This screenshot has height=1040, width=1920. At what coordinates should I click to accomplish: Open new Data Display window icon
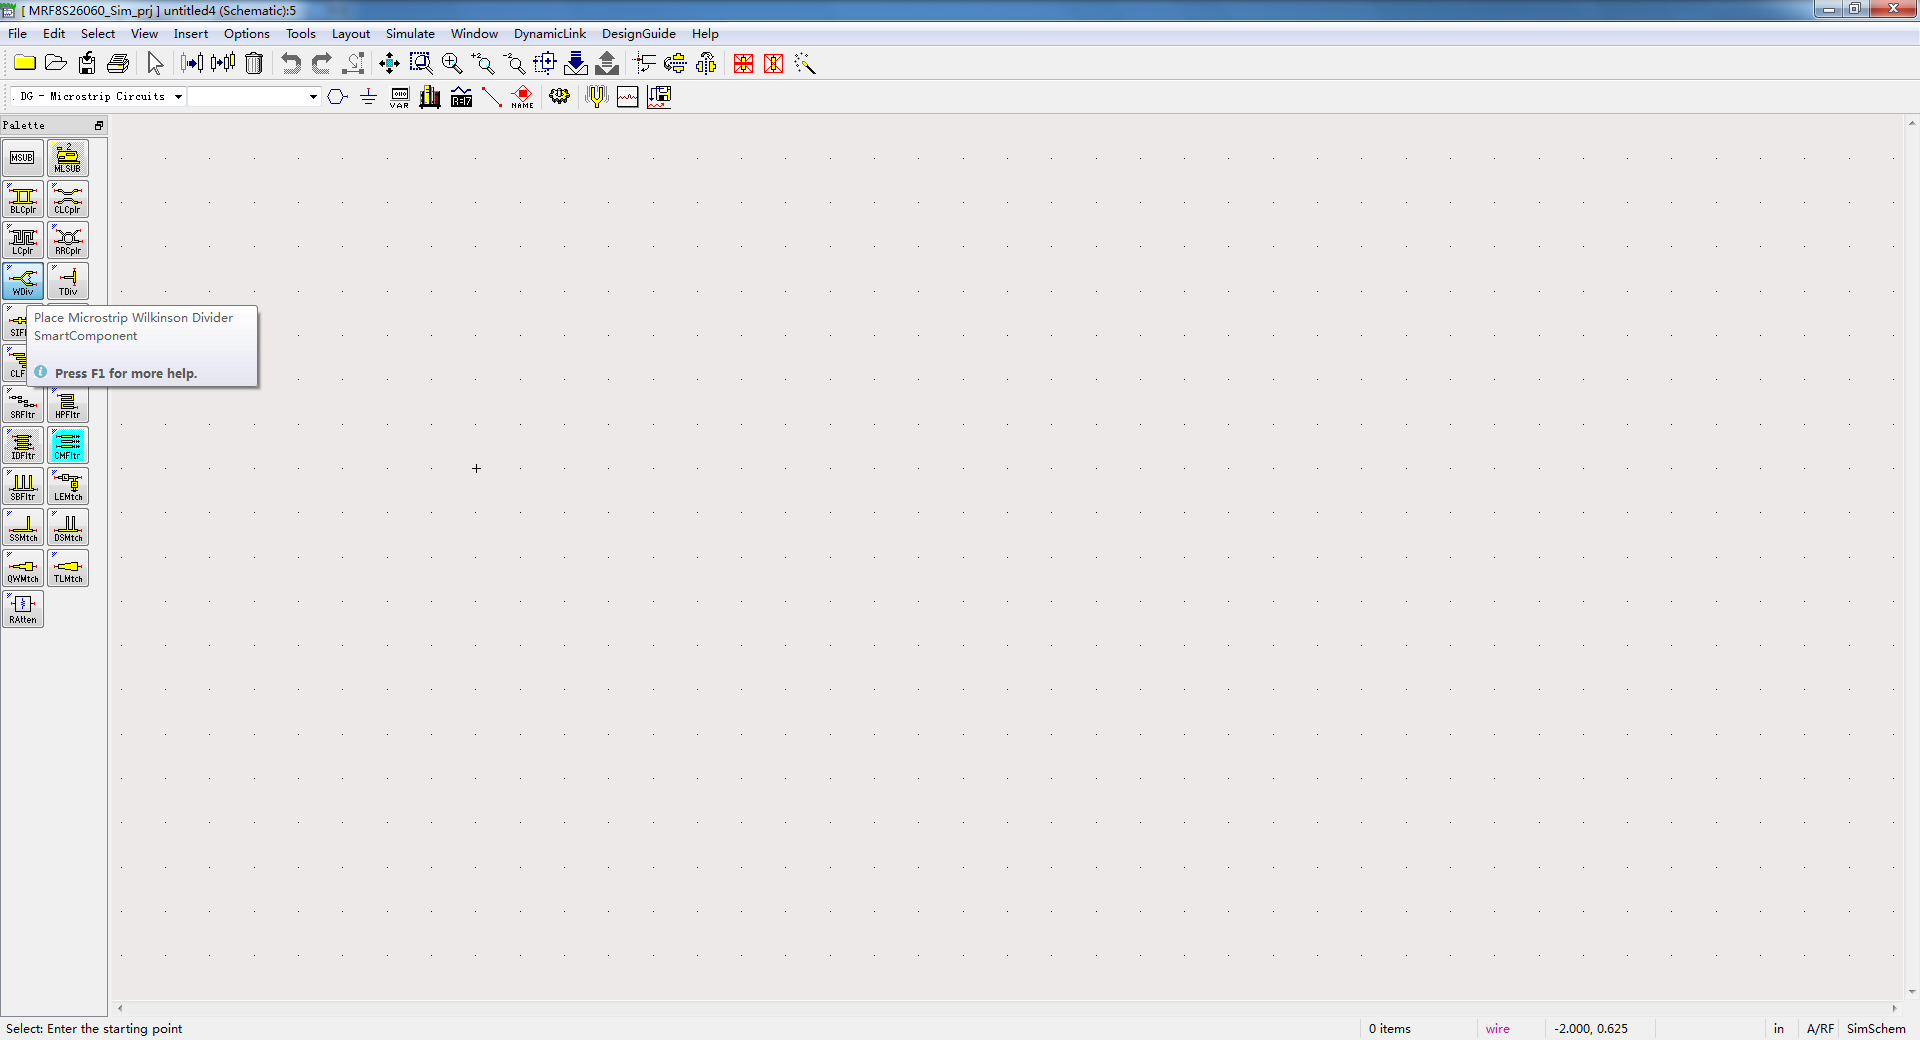(x=628, y=97)
